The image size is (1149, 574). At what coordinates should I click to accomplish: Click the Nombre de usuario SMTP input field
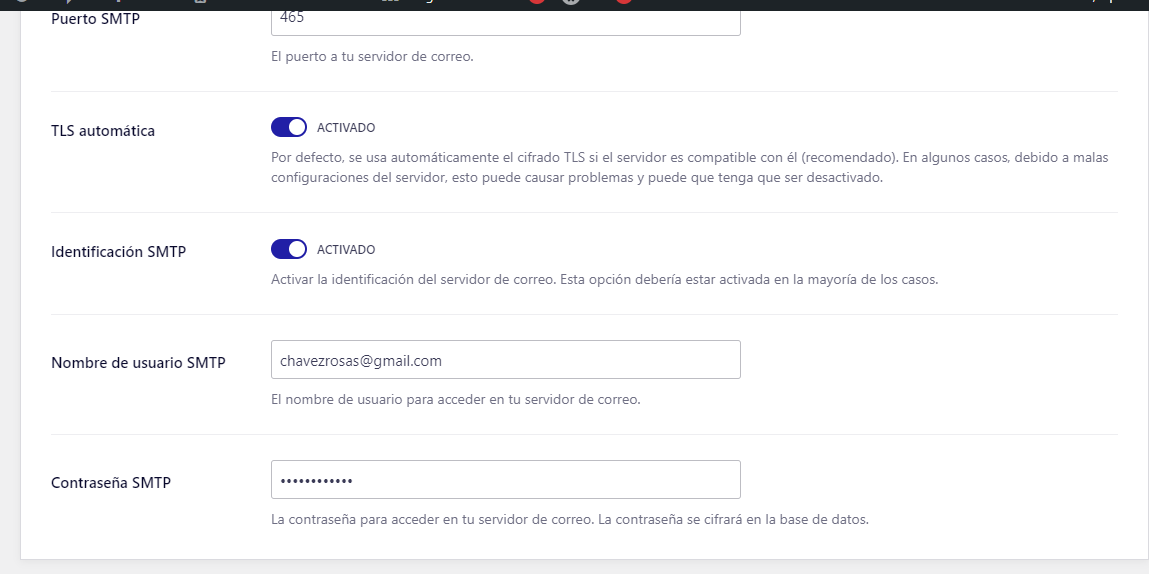point(506,360)
